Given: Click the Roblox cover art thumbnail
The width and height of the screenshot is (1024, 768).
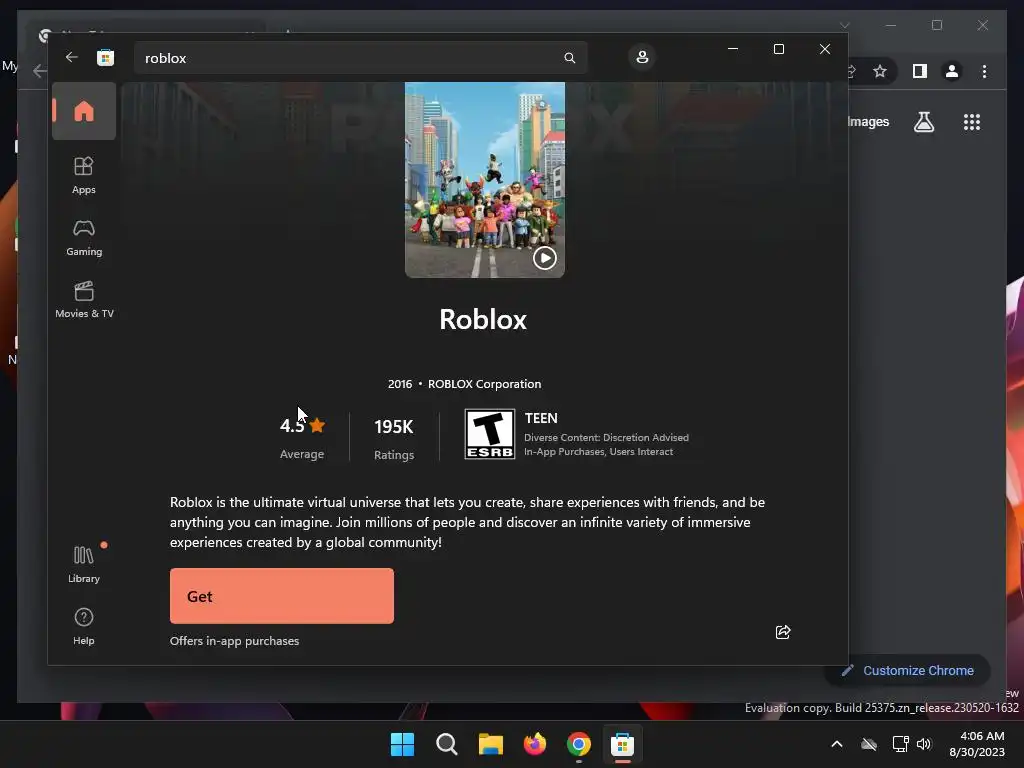Looking at the screenshot, I should pyautogui.click(x=485, y=180).
